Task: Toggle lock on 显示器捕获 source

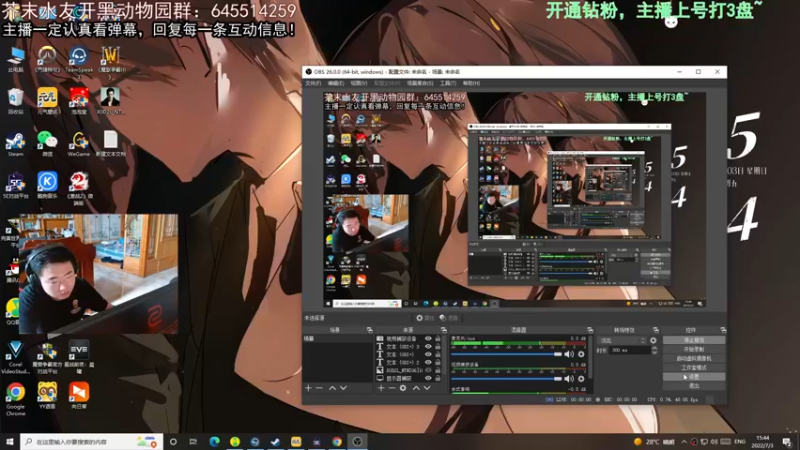Action: tap(438, 378)
